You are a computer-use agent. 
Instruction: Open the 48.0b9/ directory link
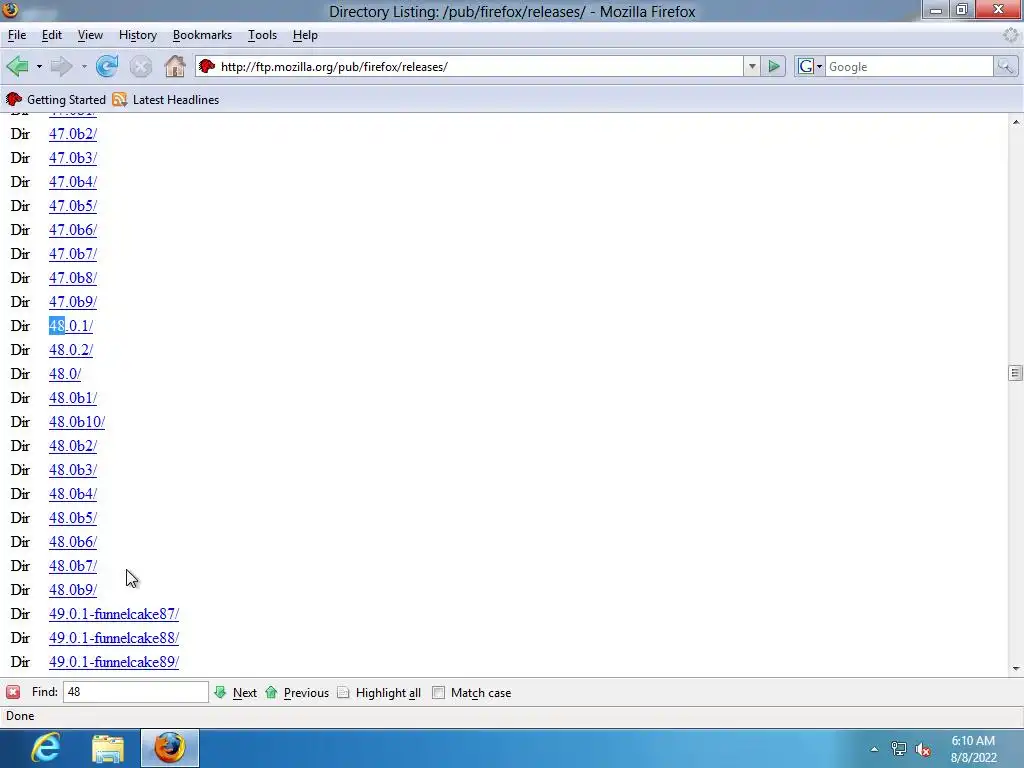point(72,590)
